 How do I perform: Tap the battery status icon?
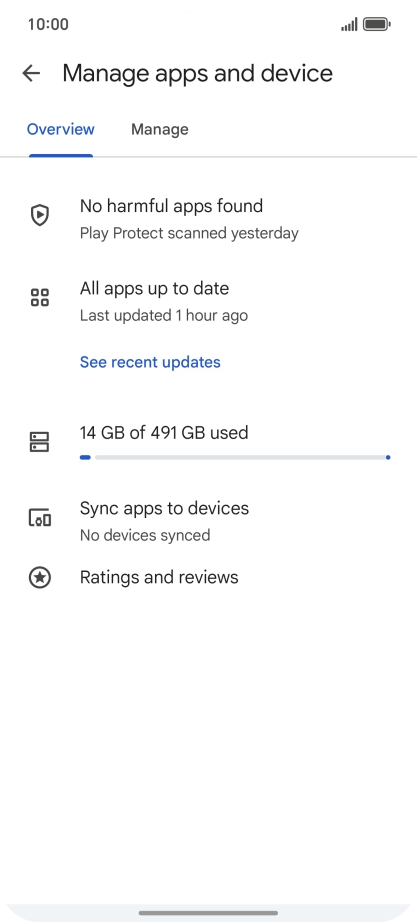[x=377, y=24]
